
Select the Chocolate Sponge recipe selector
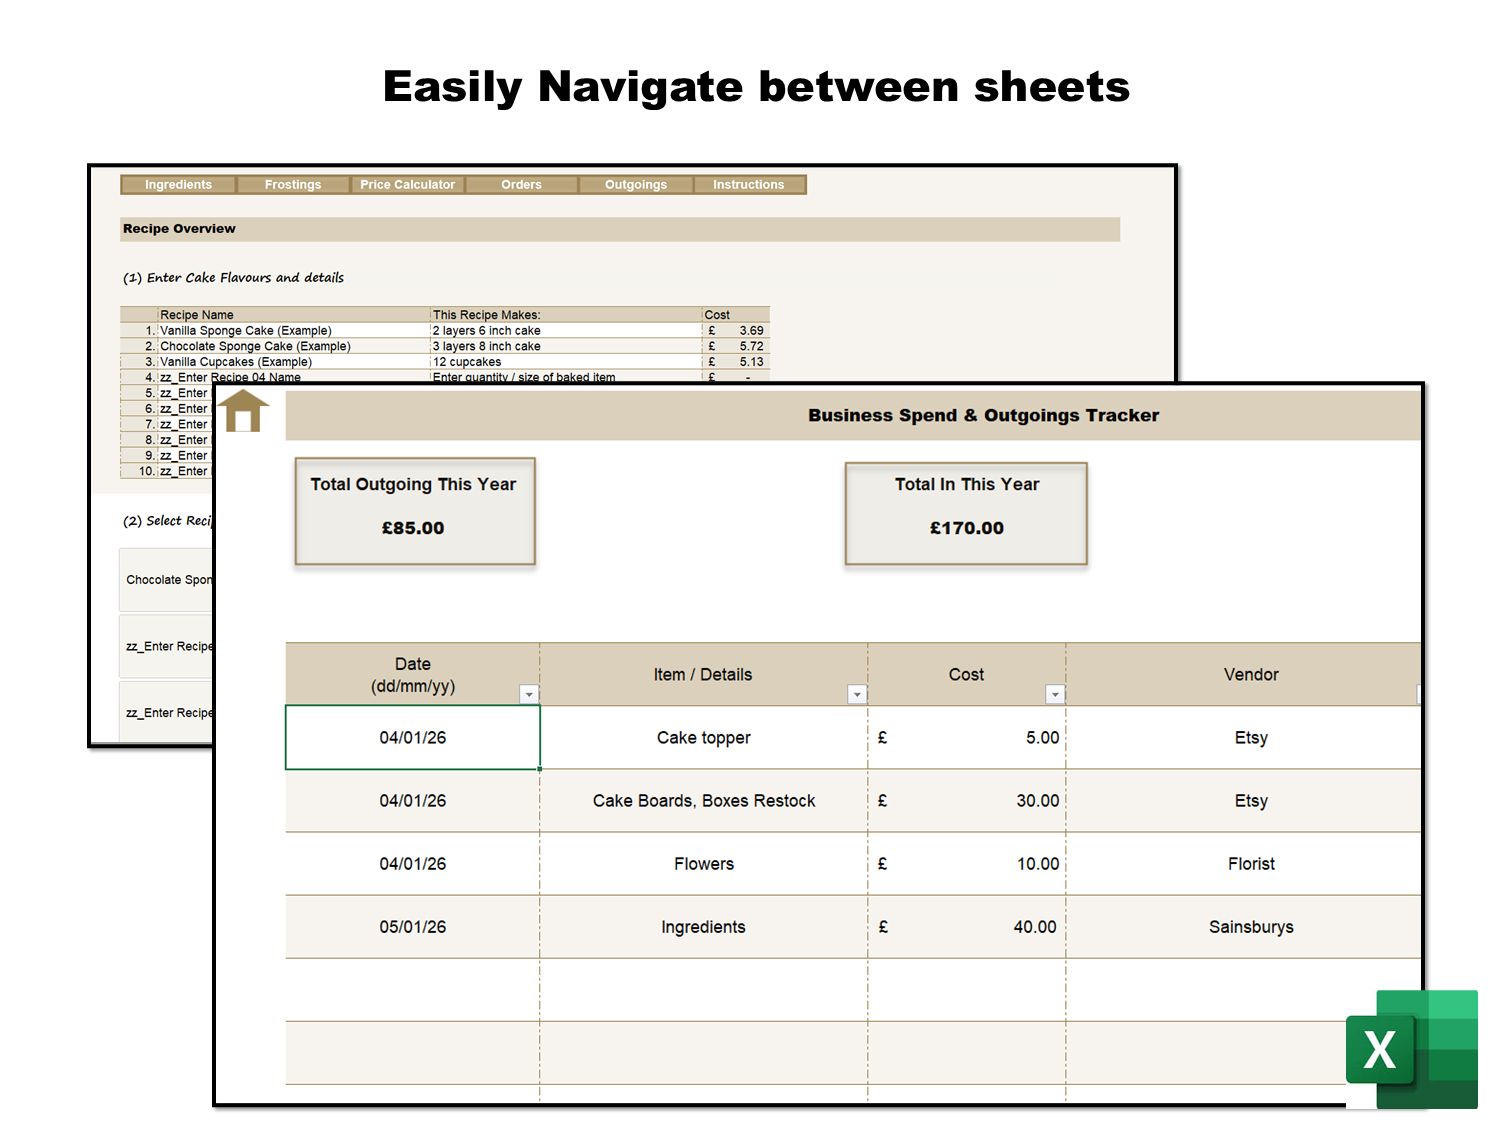167,580
